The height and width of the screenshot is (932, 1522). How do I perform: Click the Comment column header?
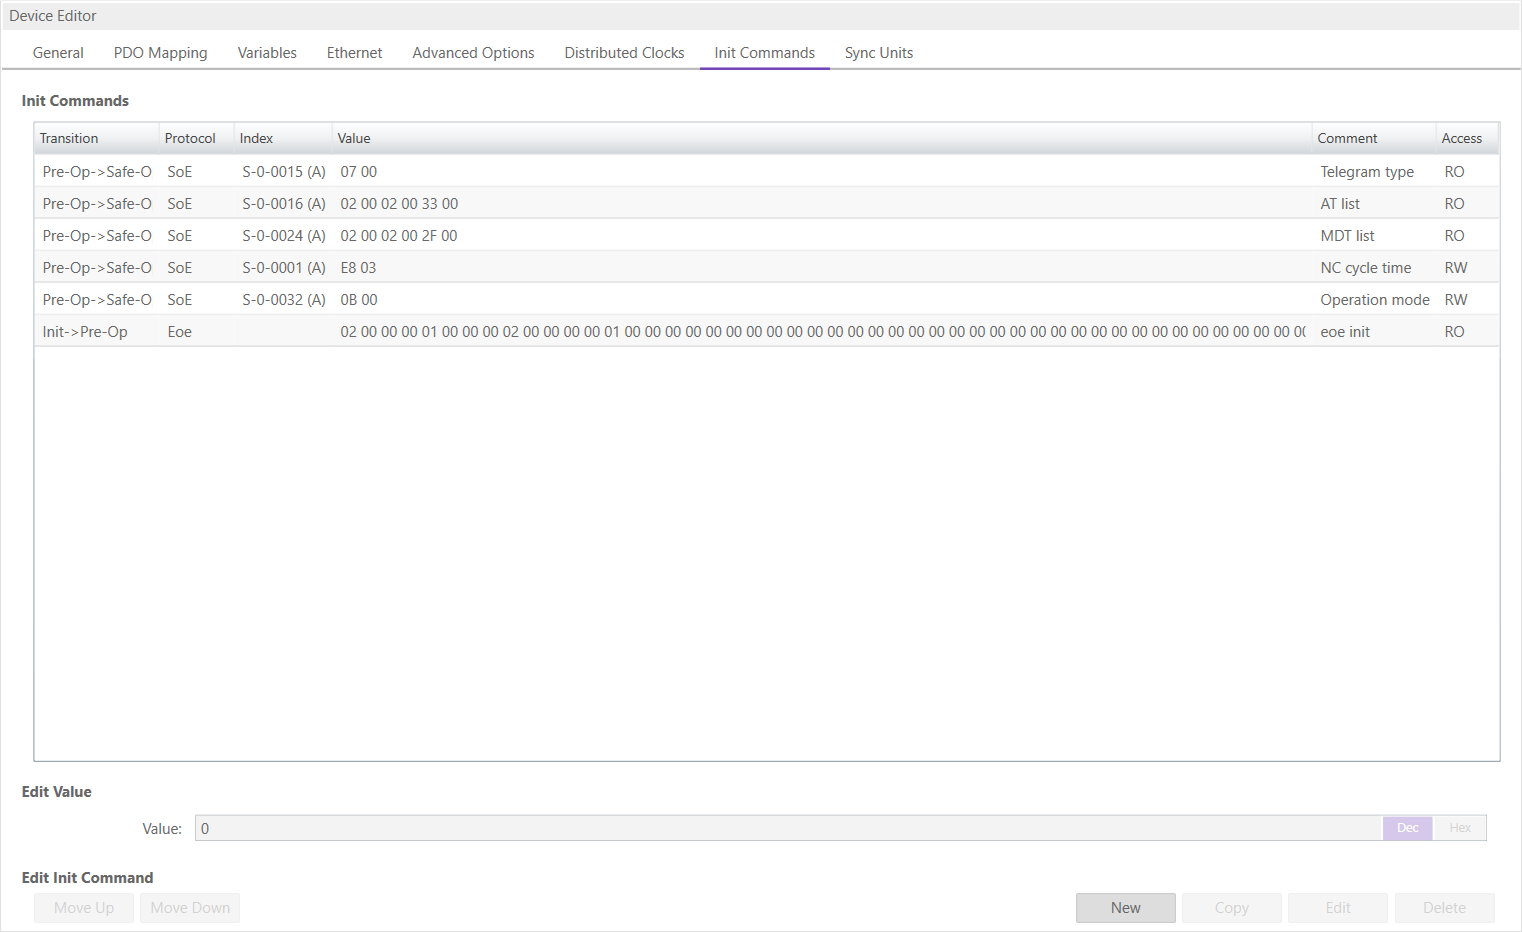click(1372, 139)
